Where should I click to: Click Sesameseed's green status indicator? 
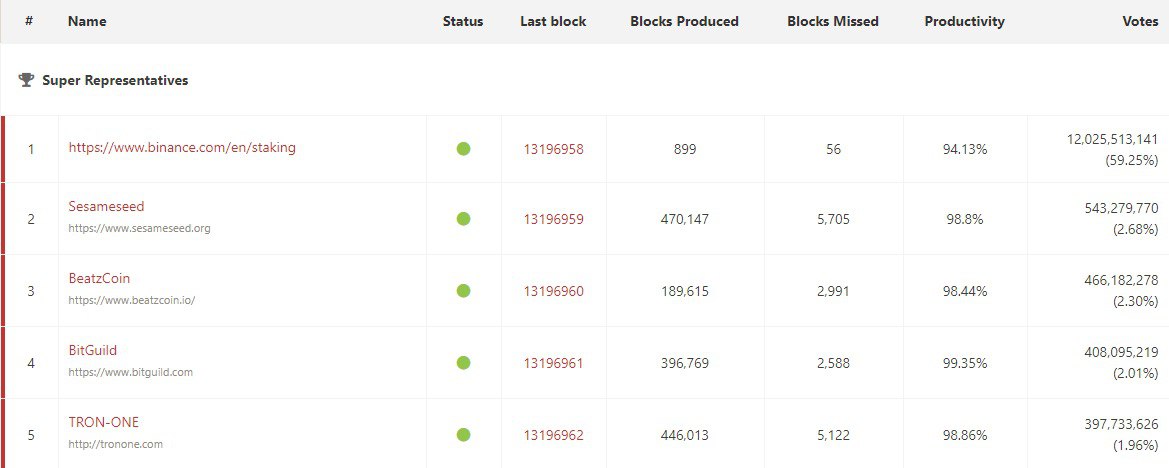(x=463, y=219)
